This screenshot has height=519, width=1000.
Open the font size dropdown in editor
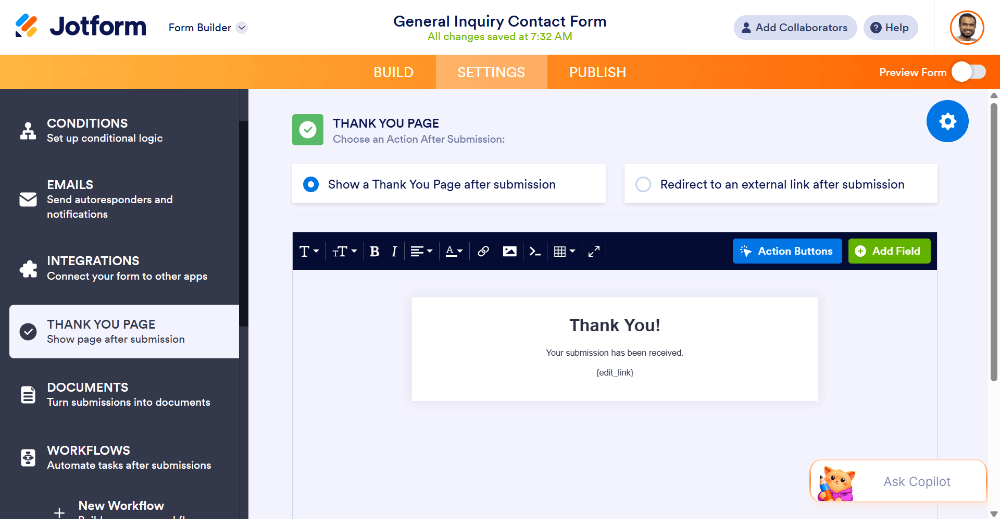tap(344, 251)
